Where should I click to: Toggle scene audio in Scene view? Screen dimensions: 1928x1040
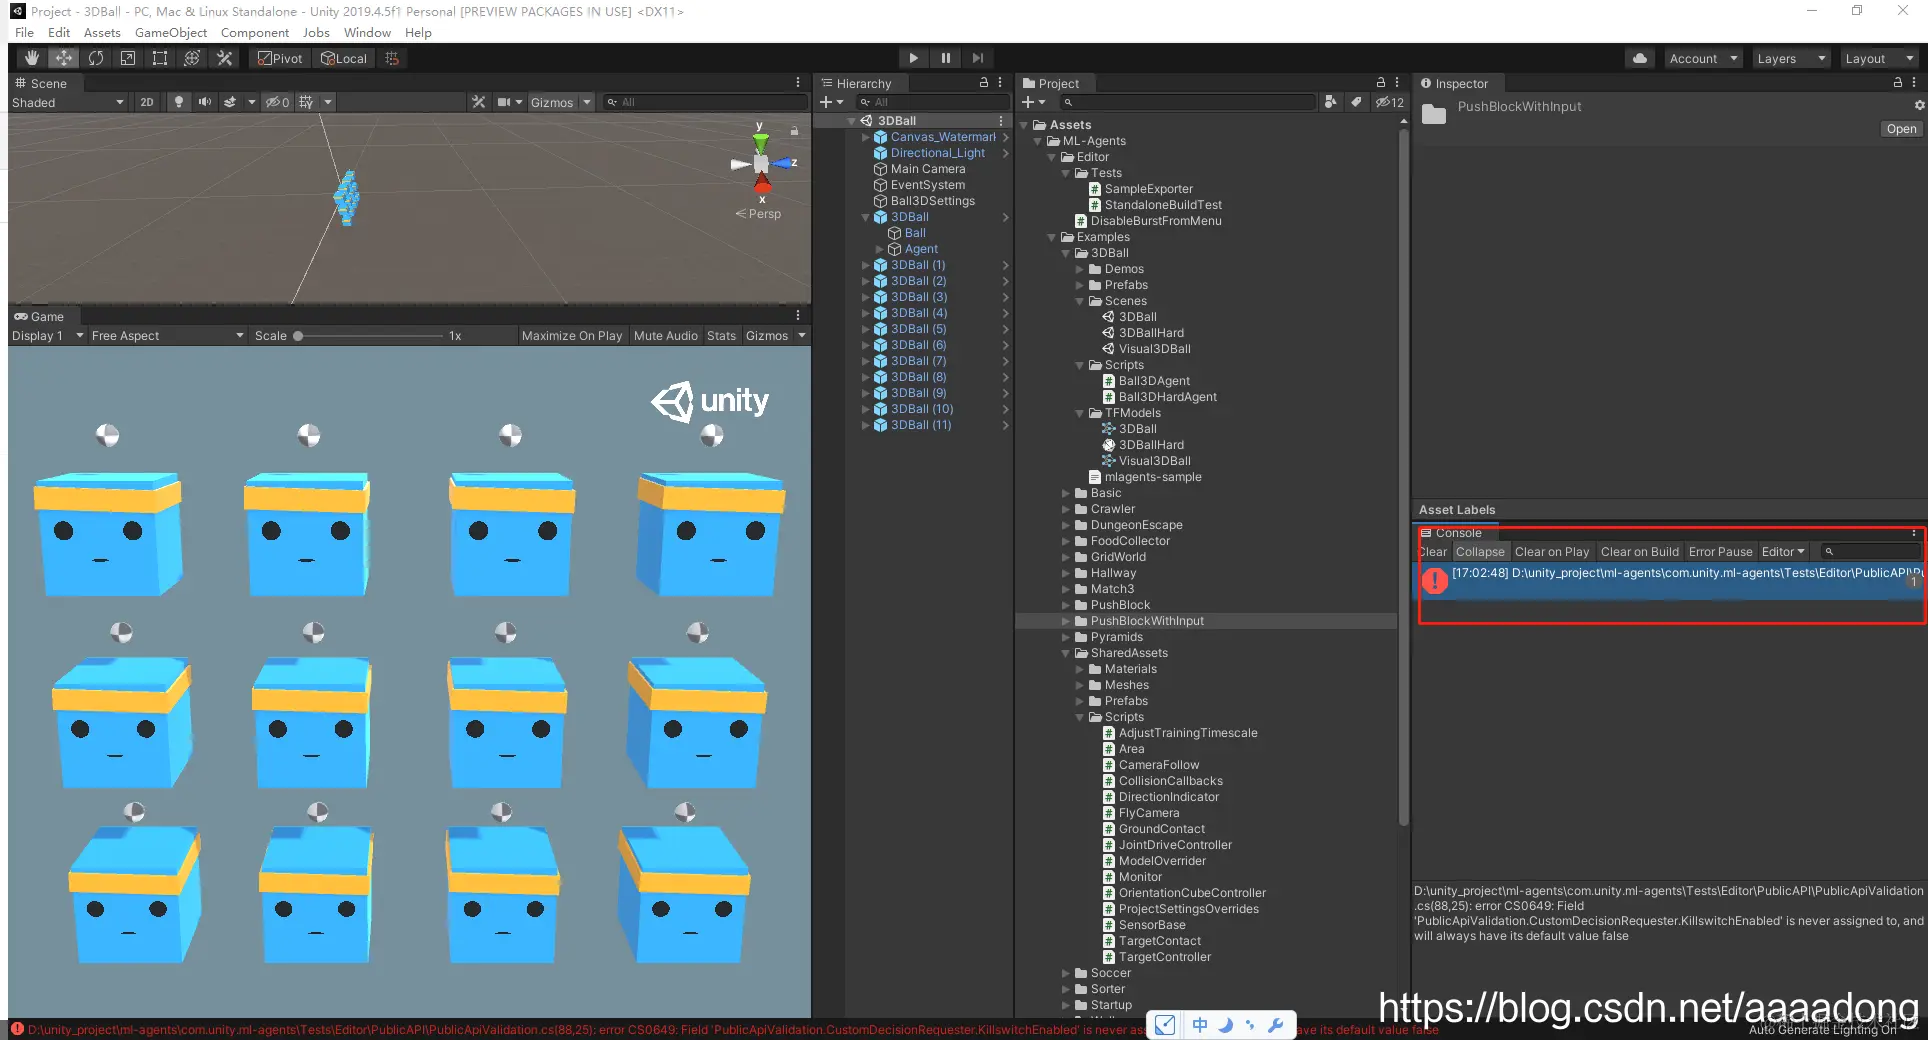pyautogui.click(x=205, y=102)
